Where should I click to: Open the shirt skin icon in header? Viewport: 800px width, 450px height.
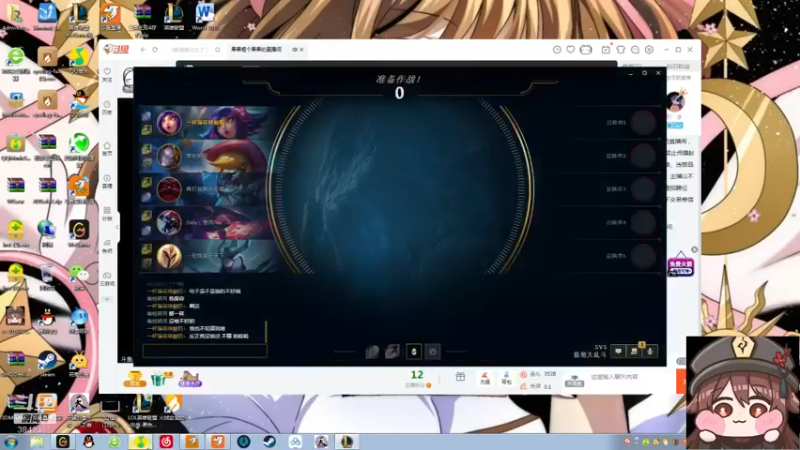620,49
